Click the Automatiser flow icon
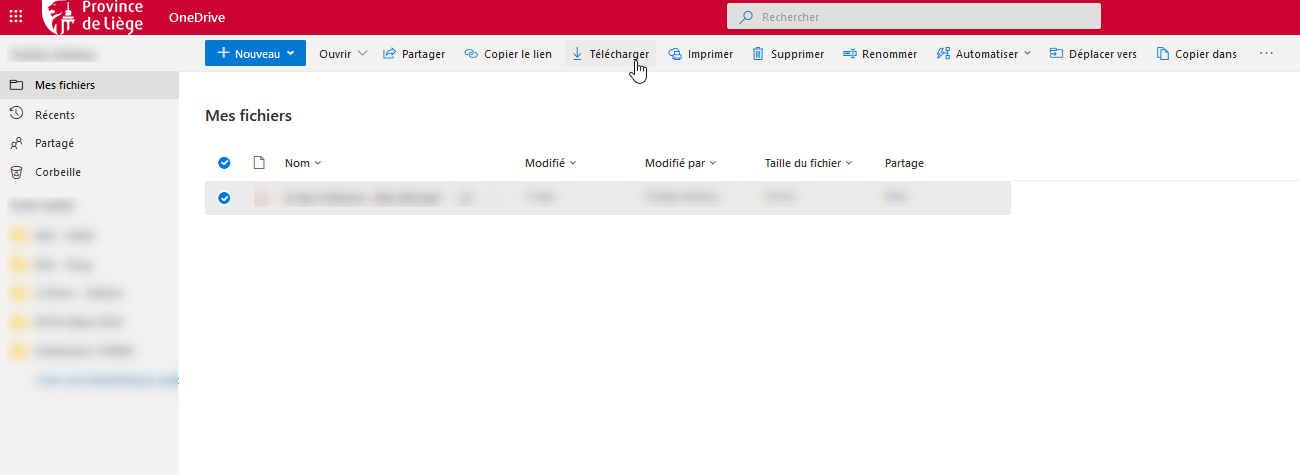The width and height of the screenshot is (1300, 475). coord(943,54)
